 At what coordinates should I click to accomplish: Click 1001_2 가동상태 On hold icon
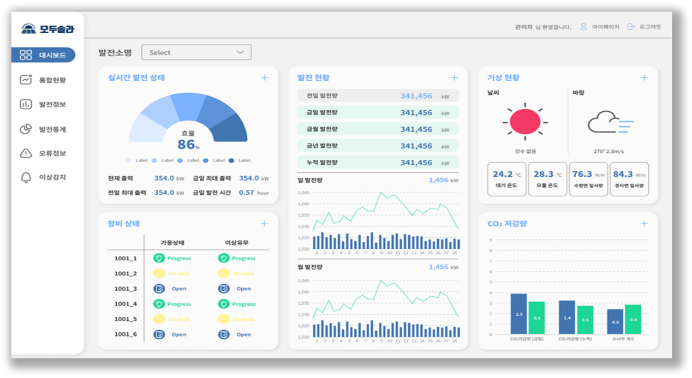pos(159,273)
